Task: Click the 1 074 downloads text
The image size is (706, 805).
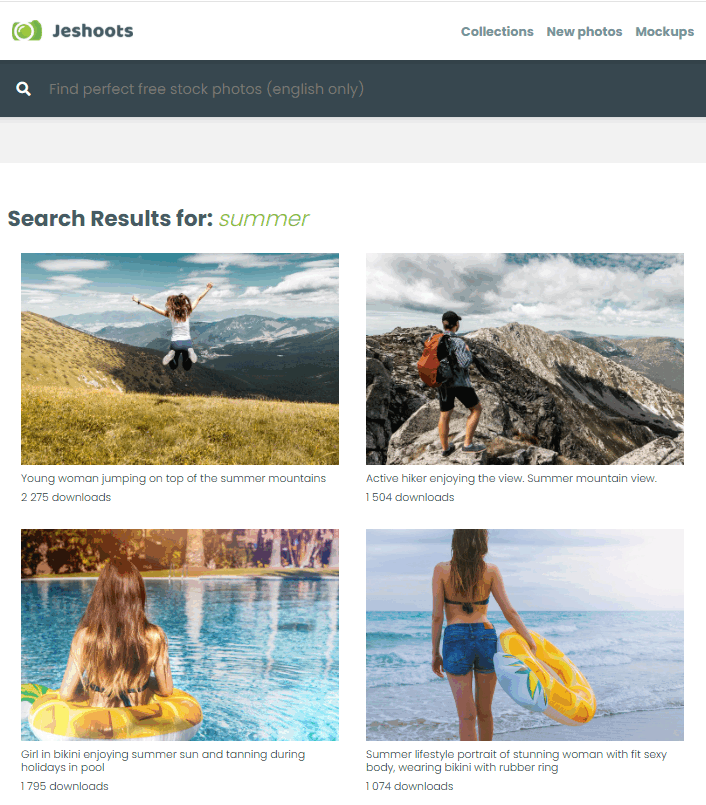Action: click(410, 786)
